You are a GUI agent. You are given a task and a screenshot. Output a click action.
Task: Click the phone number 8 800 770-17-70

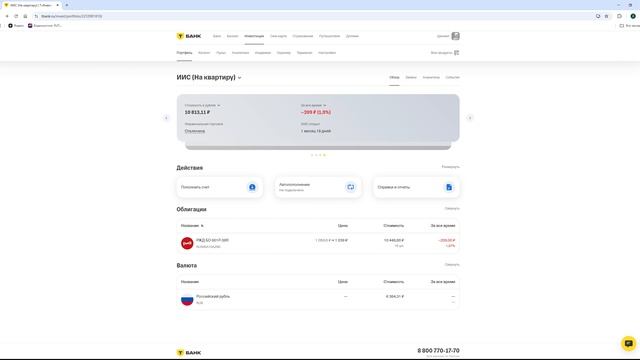pos(438,351)
